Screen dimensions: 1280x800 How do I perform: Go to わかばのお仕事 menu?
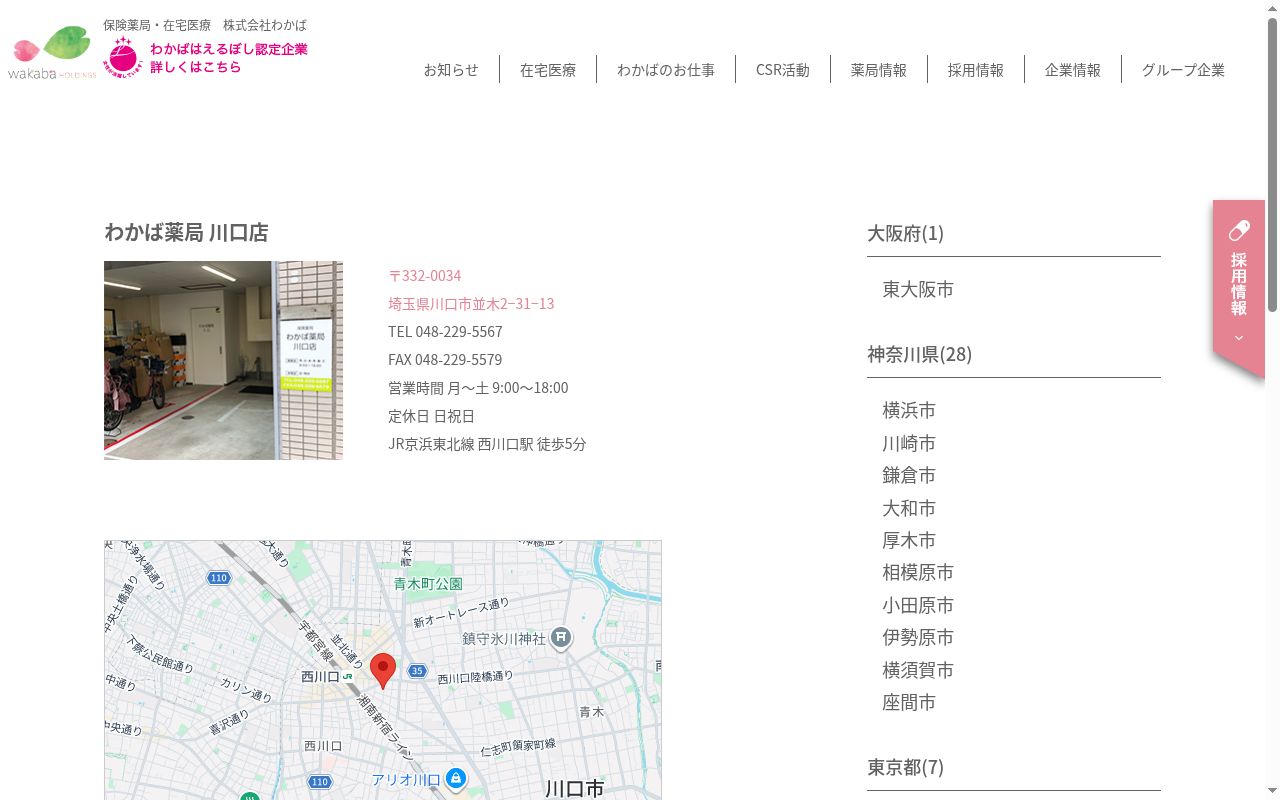(x=666, y=70)
